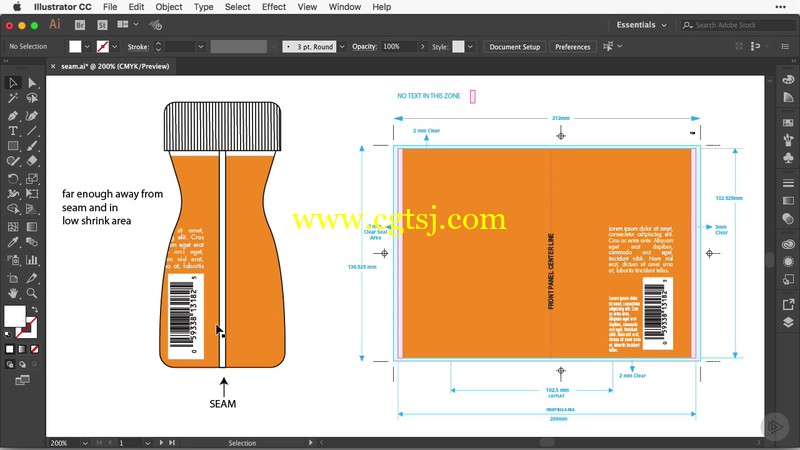Screen dimensions: 800x450
Task: Select the Scale tool
Action: coord(32,179)
